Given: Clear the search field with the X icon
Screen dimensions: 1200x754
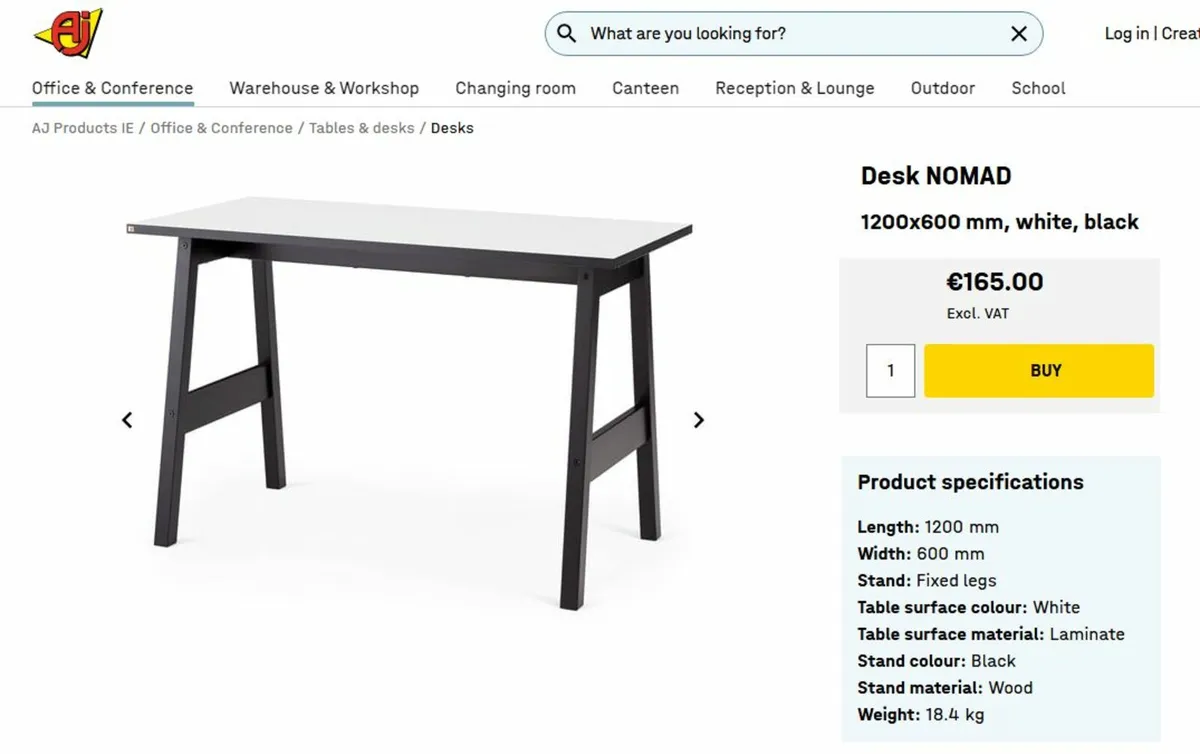Looking at the screenshot, I should tap(1018, 33).
